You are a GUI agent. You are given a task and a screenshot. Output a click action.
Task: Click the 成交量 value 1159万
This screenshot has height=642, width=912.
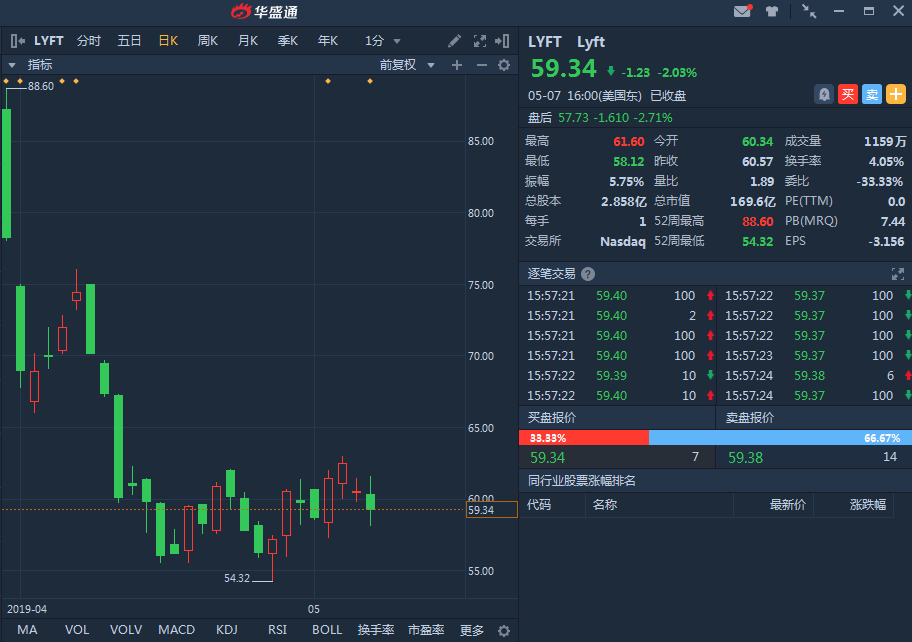coord(885,141)
